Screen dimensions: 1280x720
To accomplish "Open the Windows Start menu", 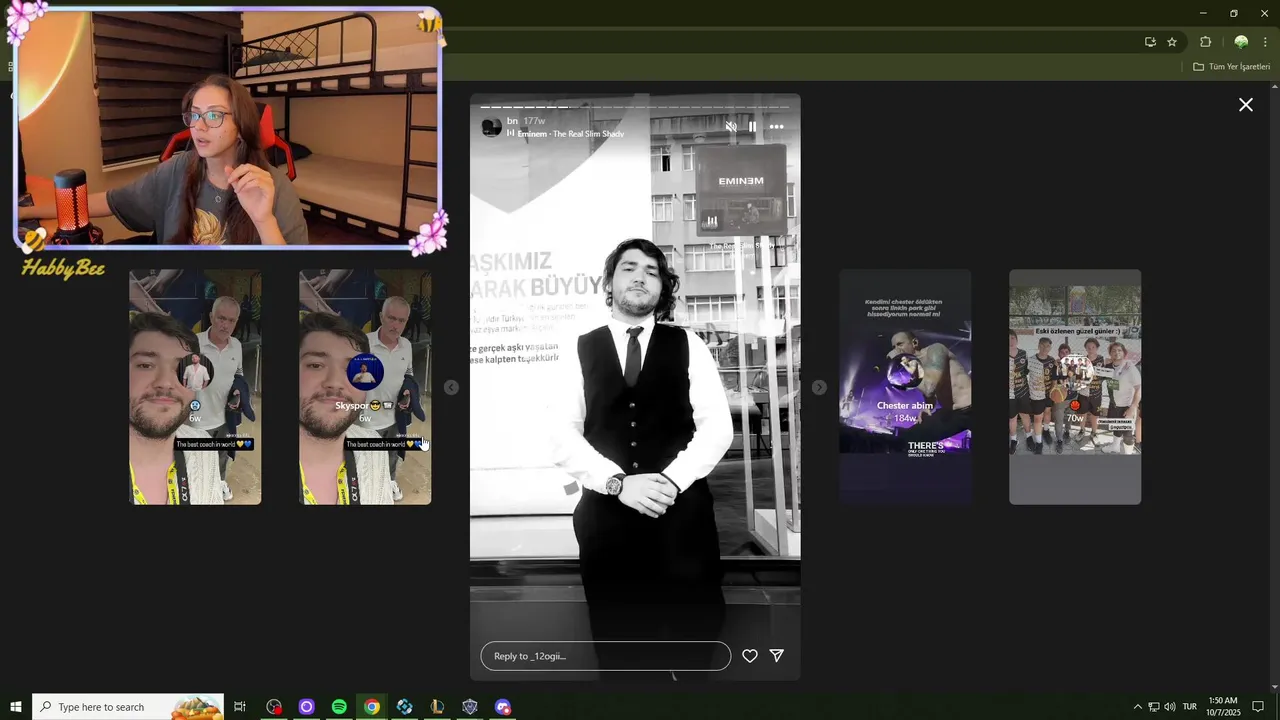I will 16,707.
